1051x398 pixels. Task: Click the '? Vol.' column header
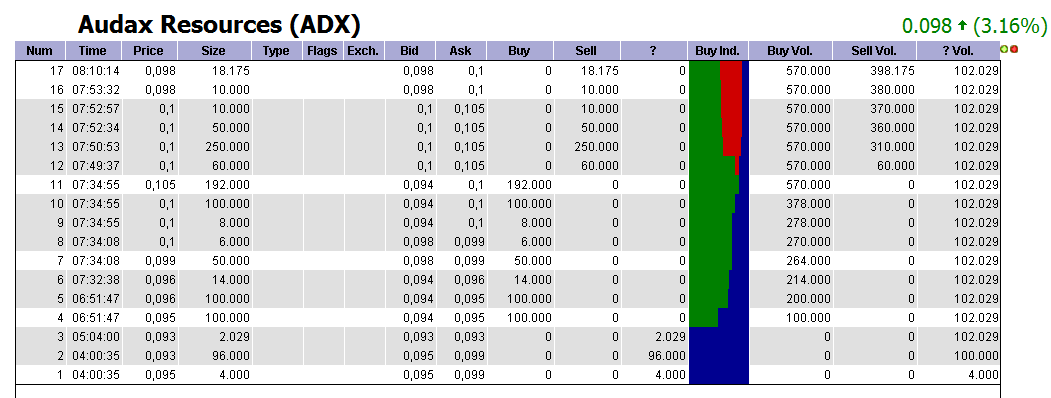tap(958, 51)
